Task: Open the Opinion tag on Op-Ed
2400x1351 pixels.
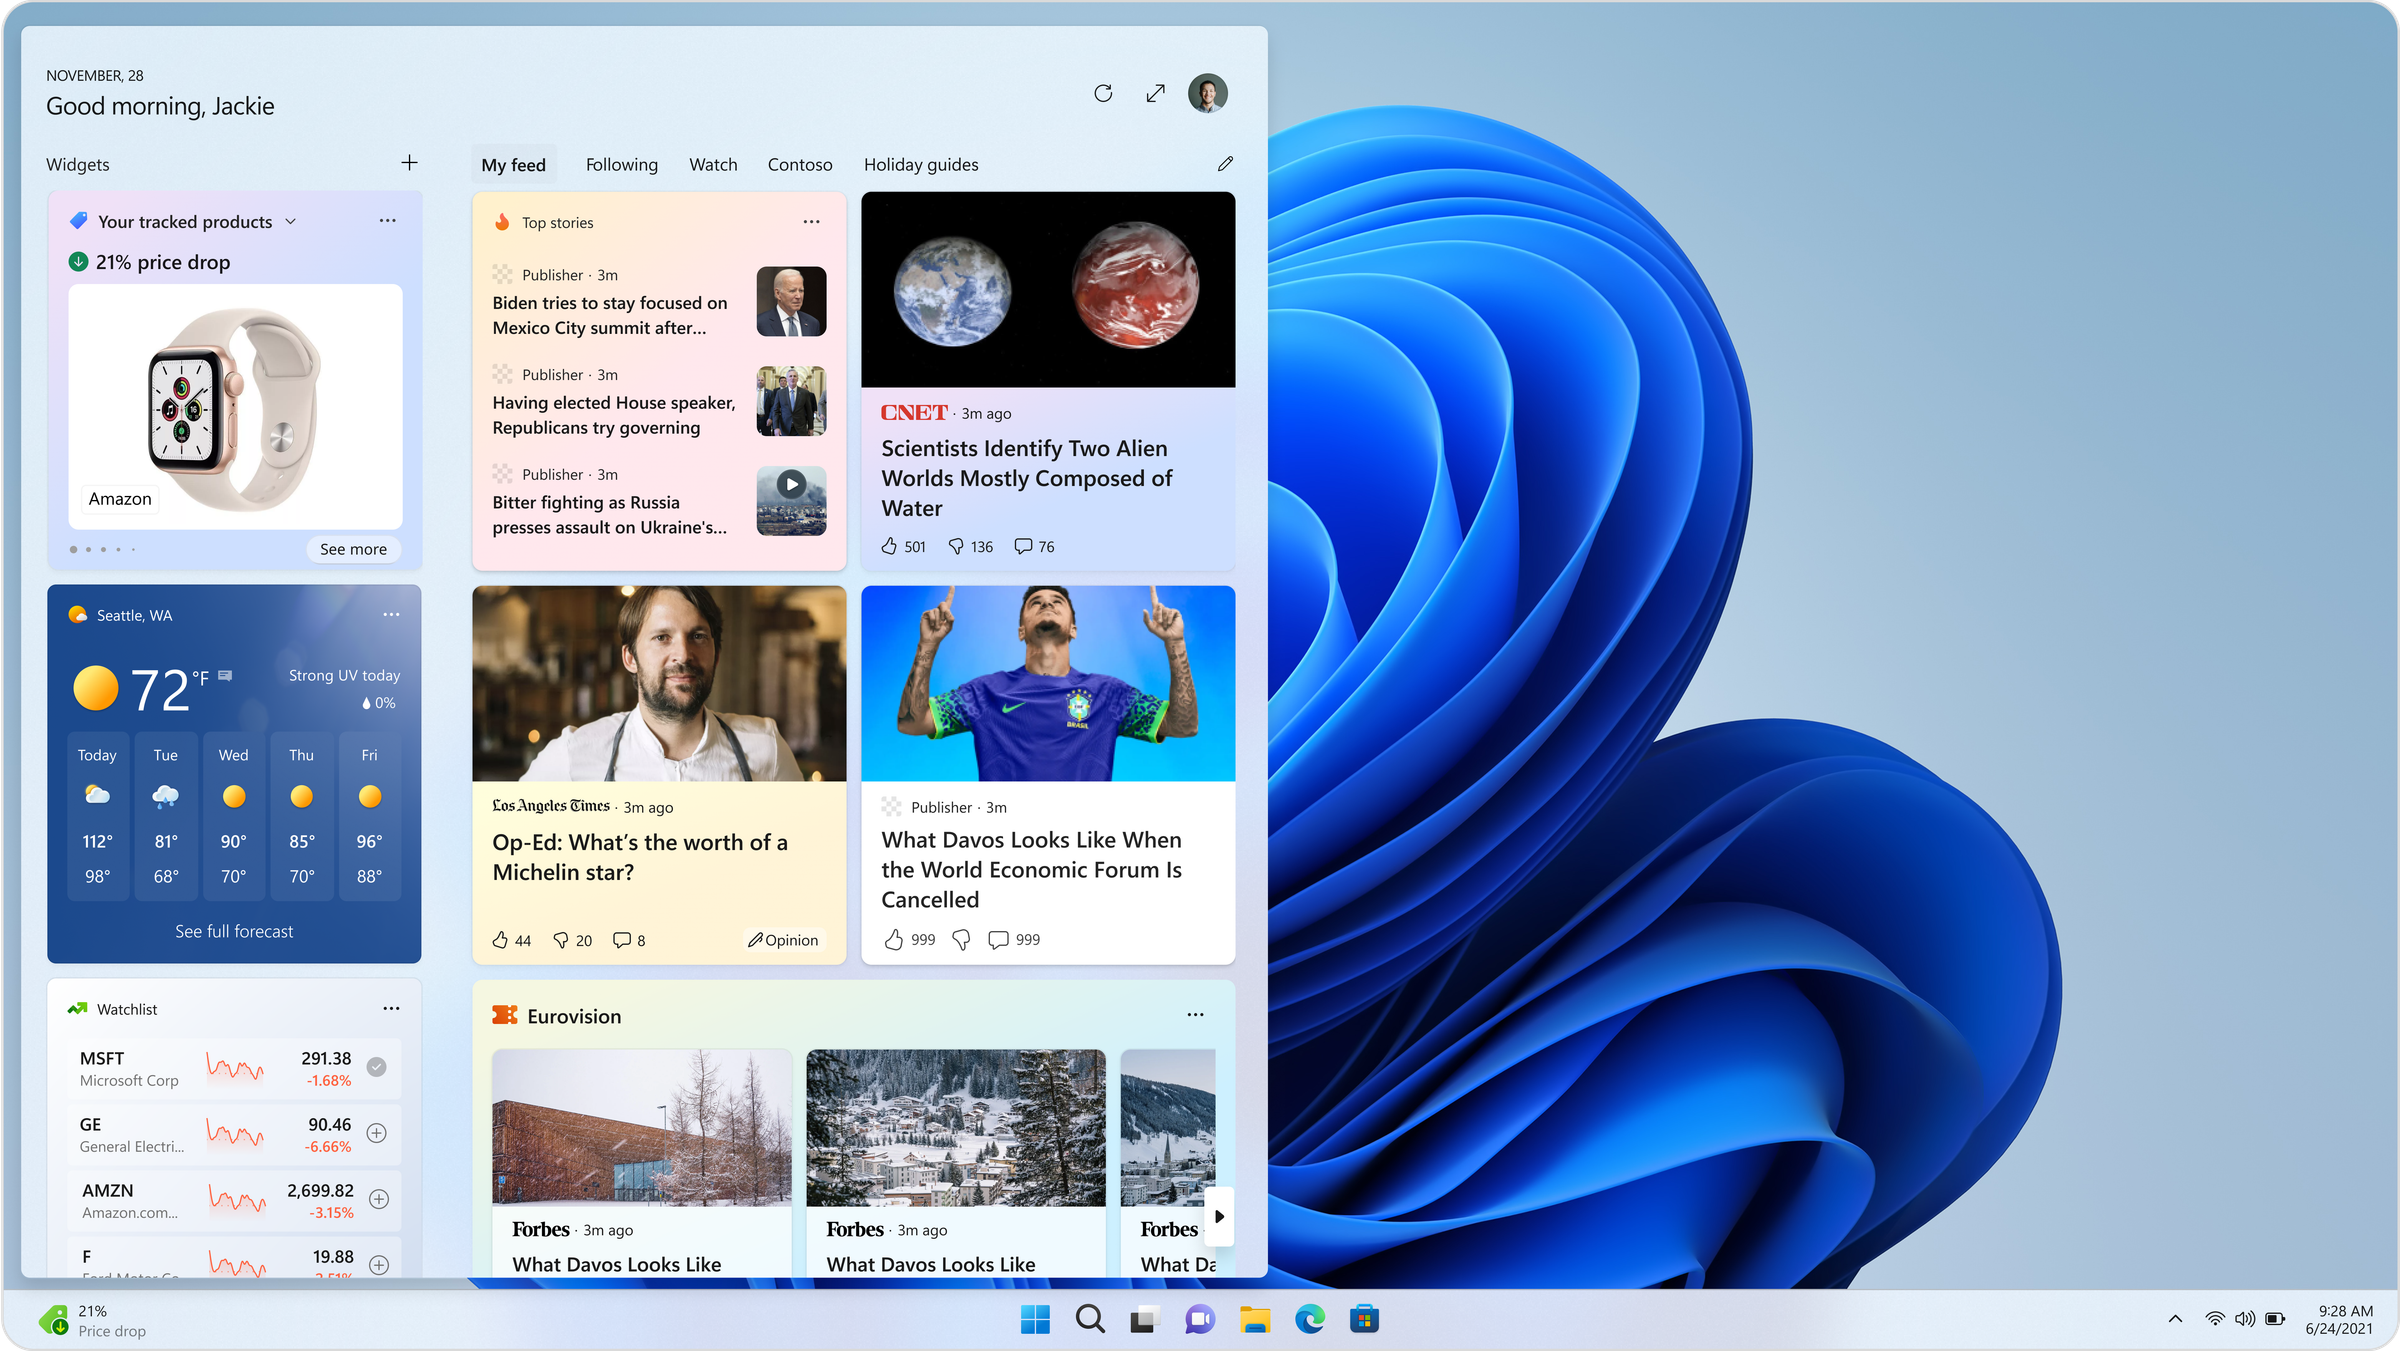Action: click(784, 940)
